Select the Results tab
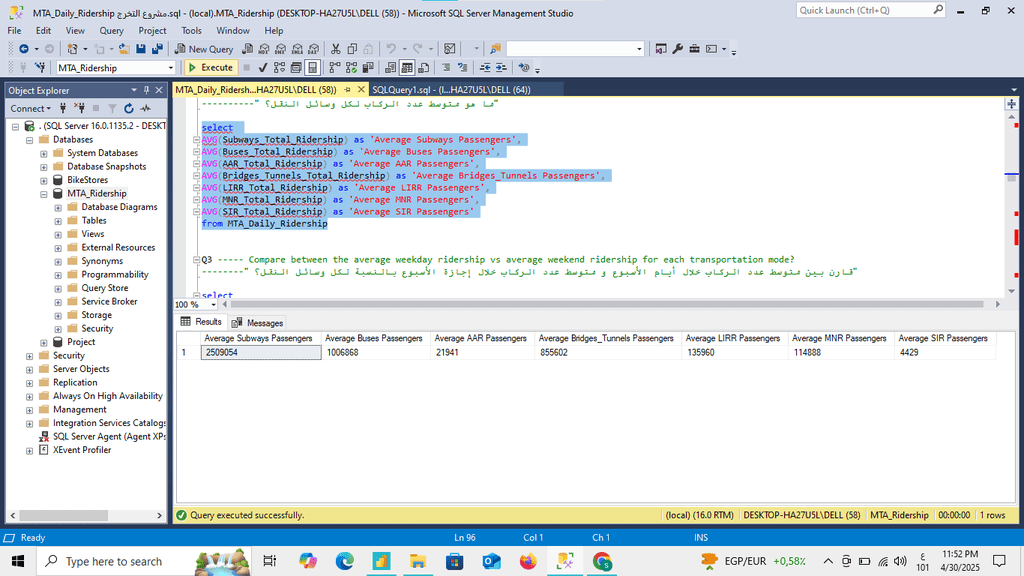Screen dimensions: 1024x576 pos(202,322)
